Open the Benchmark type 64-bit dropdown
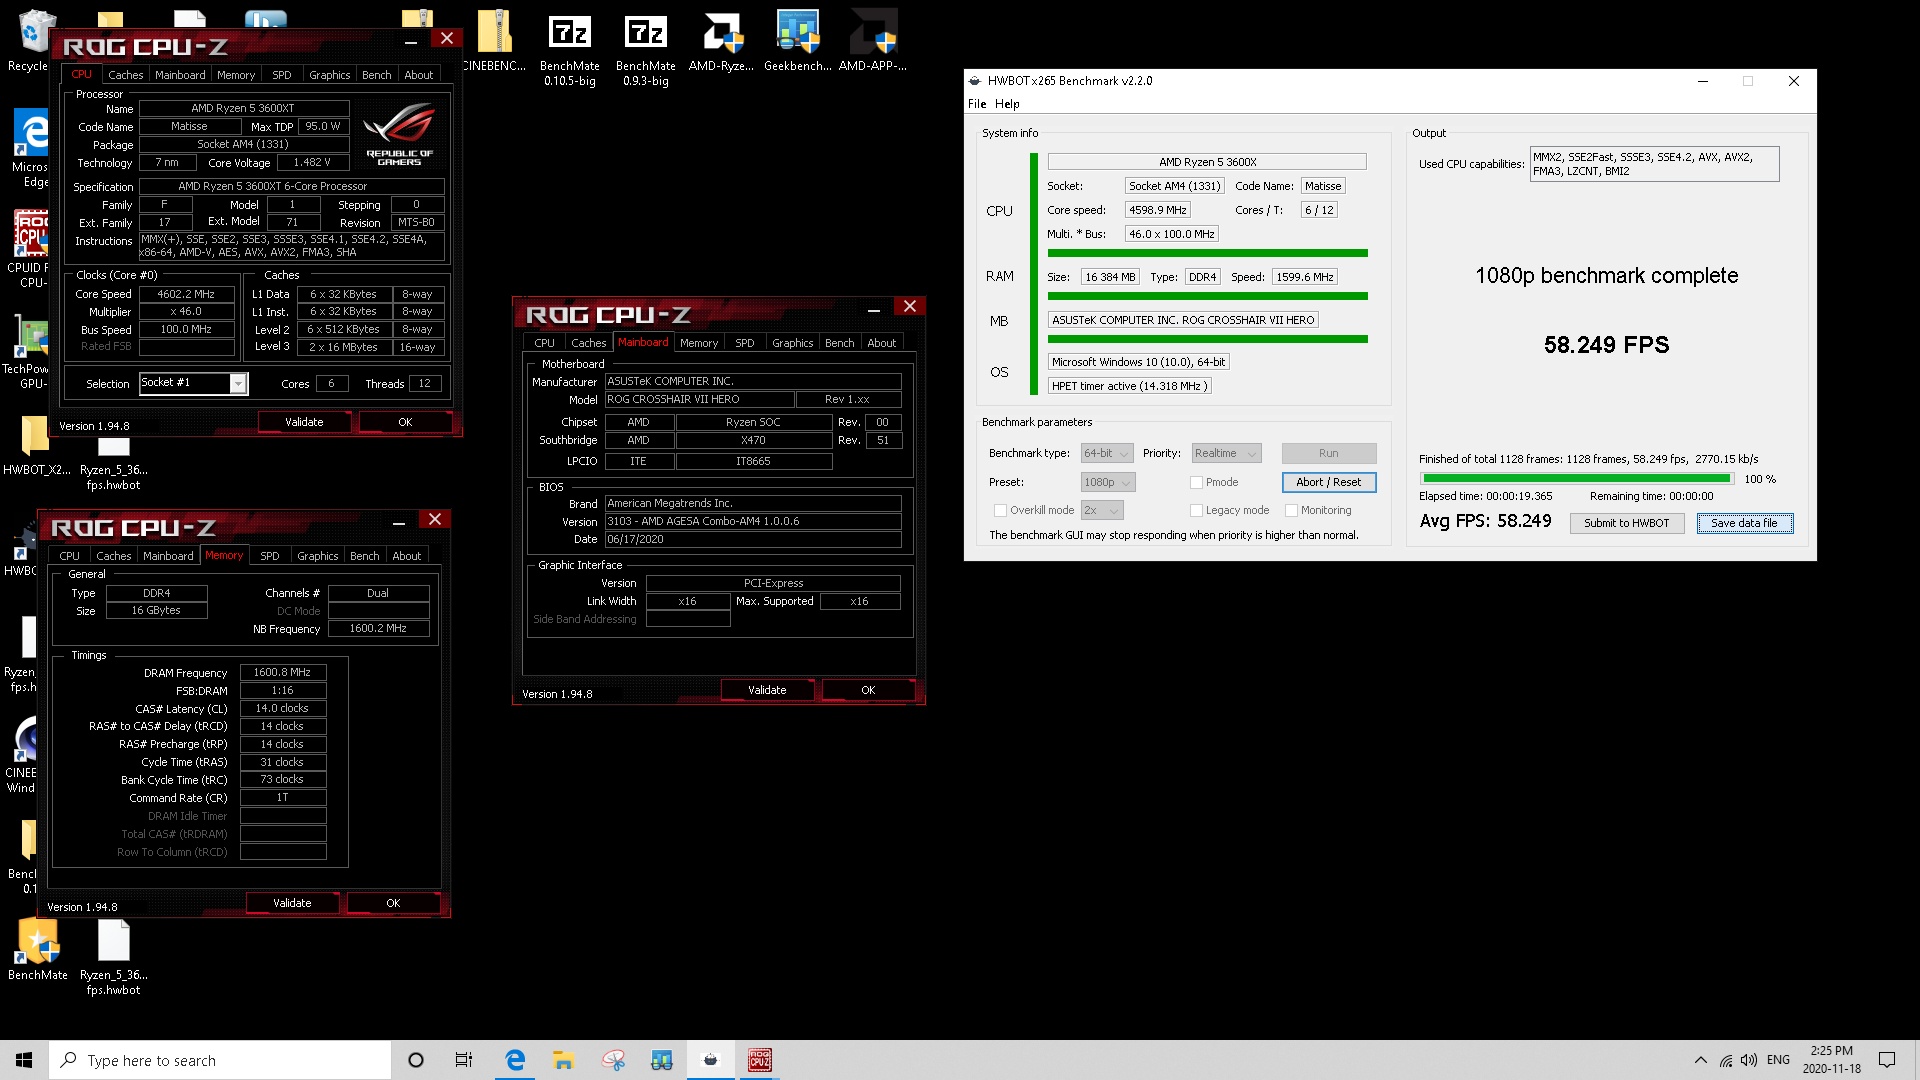This screenshot has width=1920, height=1080. pyautogui.click(x=1107, y=453)
